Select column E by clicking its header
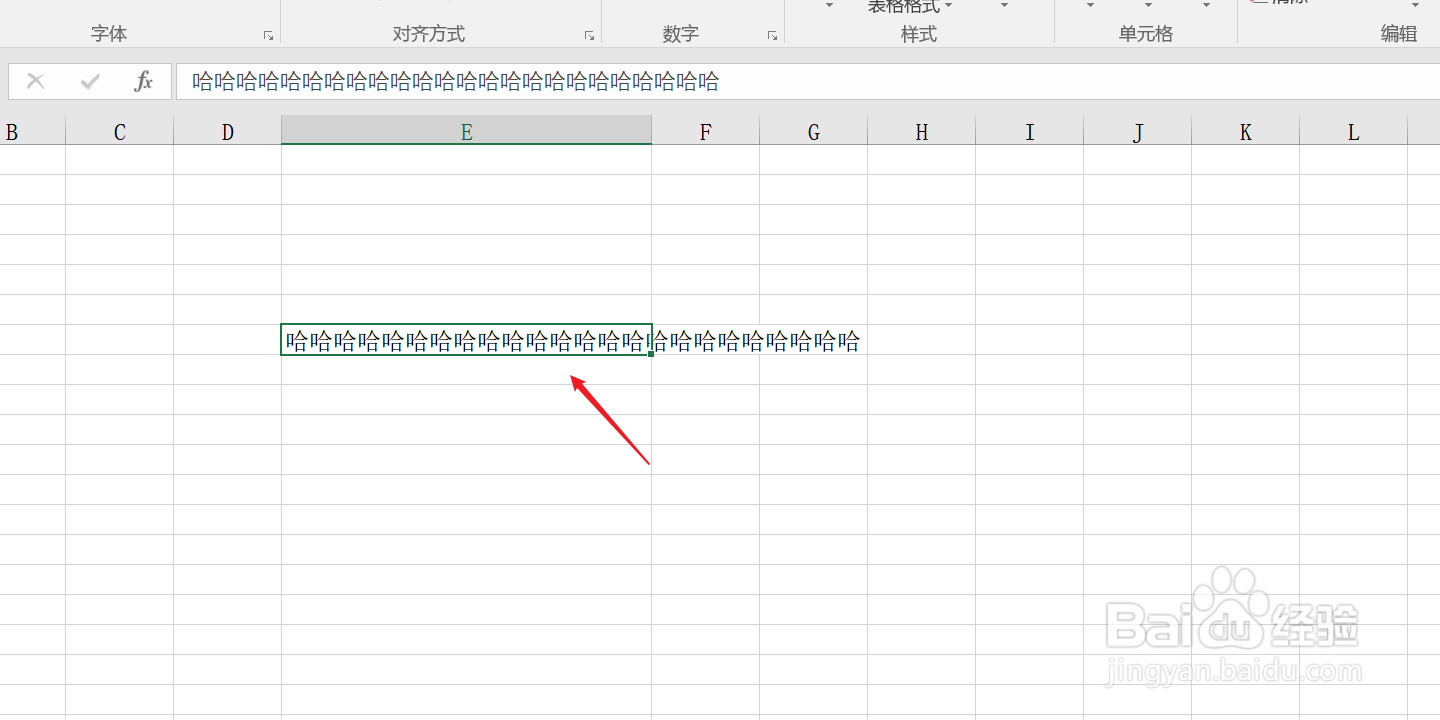Image resolution: width=1440 pixels, height=720 pixels. point(465,131)
